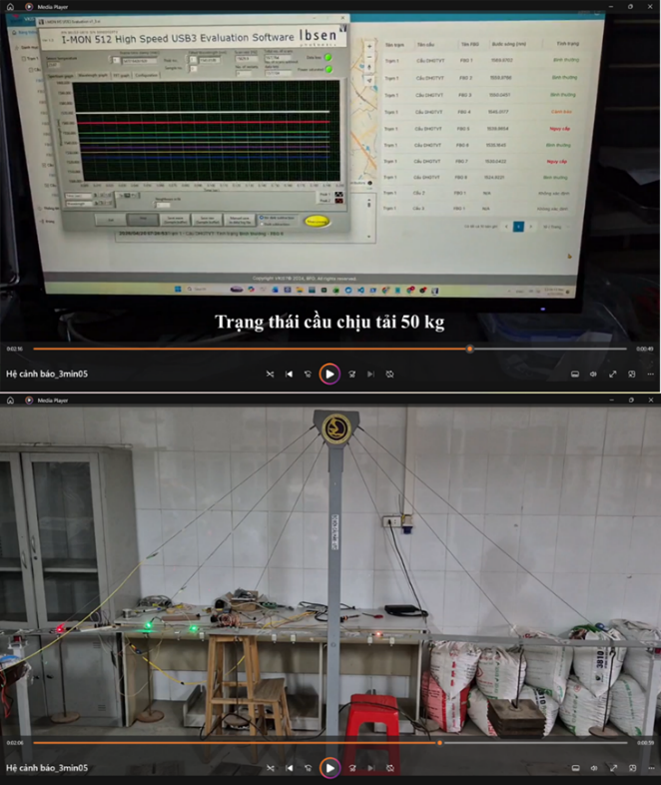Open subtitles and captions menu in top player
Viewport: 661px width, 785px height.
(575, 374)
